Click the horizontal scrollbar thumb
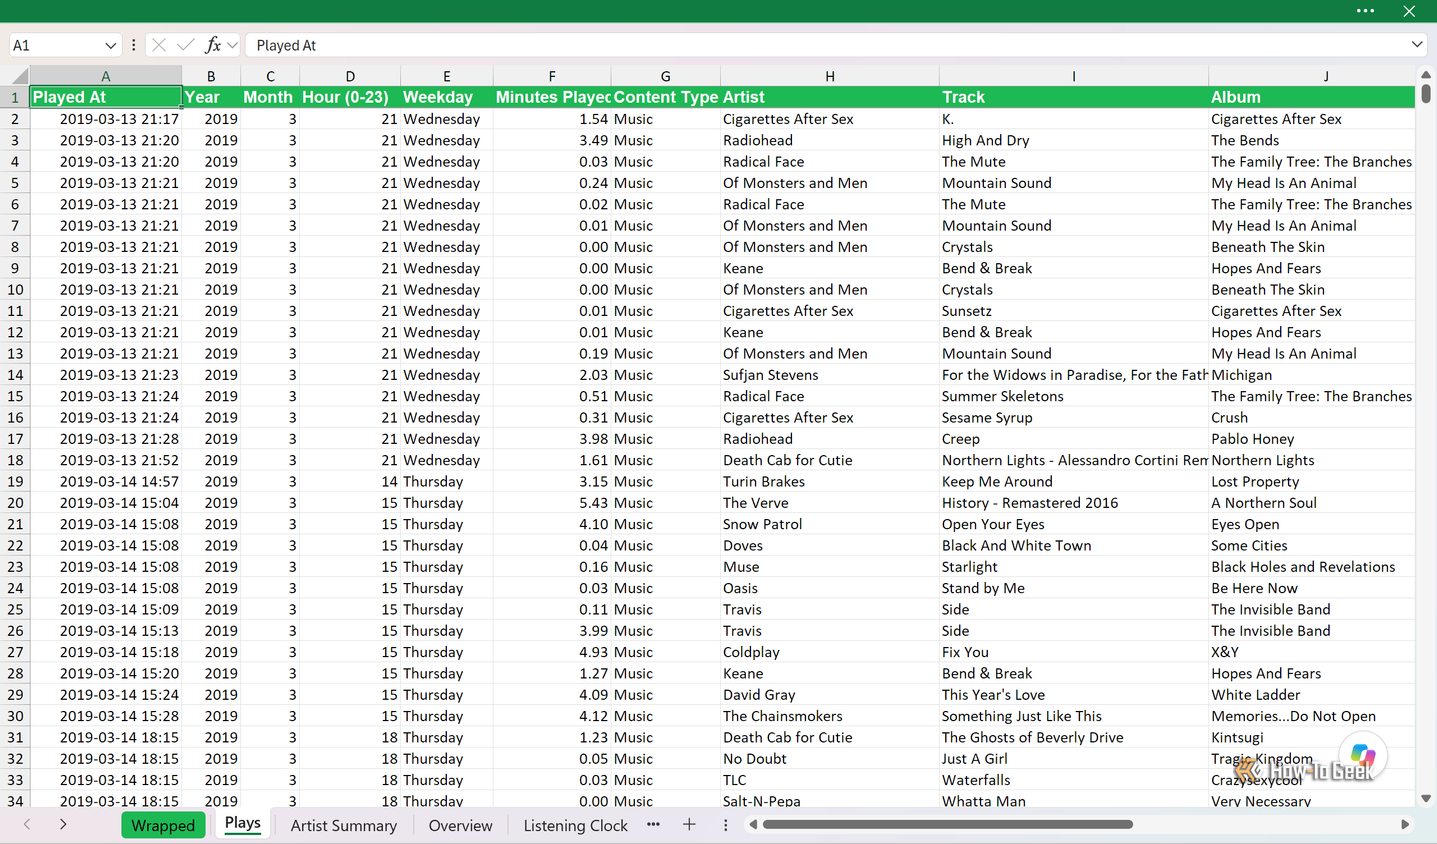This screenshot has width=1437, height=844. click(948, 824)
